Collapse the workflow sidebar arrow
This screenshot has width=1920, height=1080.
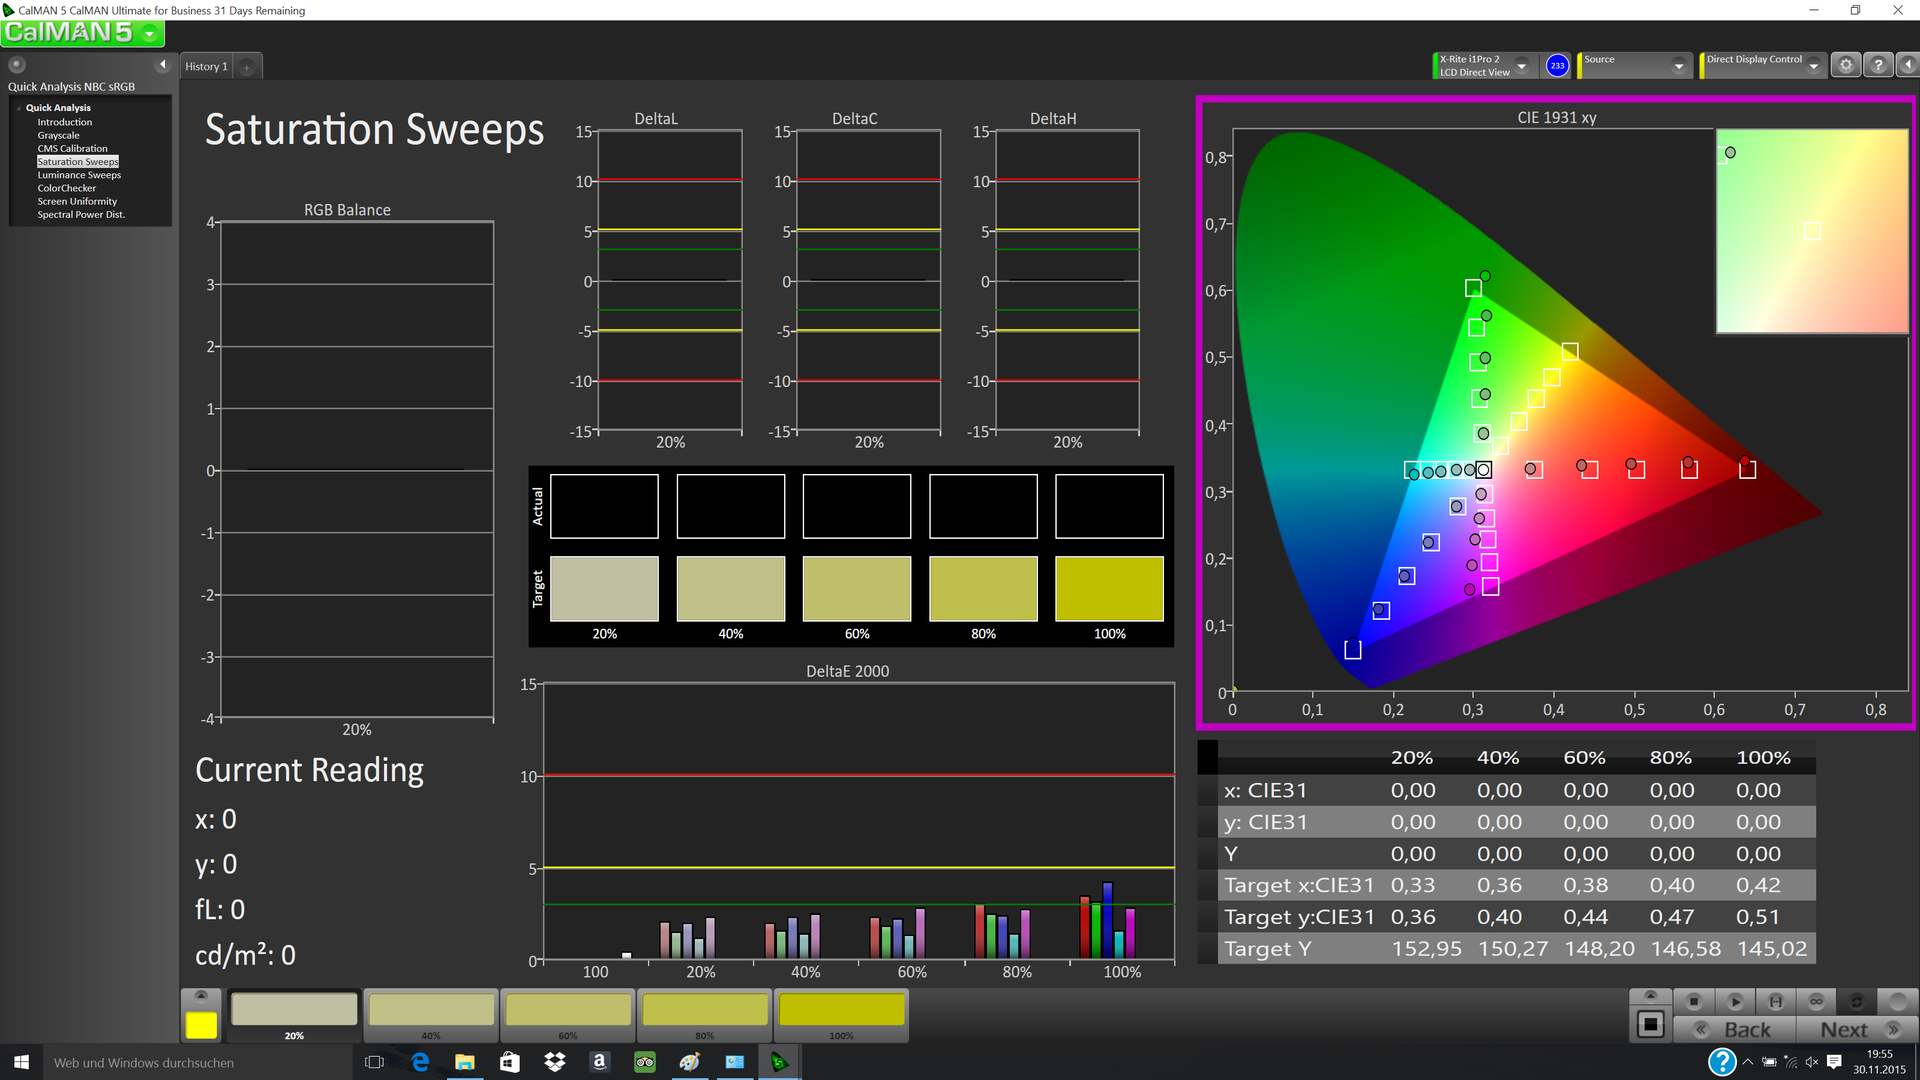pos(163,65)
